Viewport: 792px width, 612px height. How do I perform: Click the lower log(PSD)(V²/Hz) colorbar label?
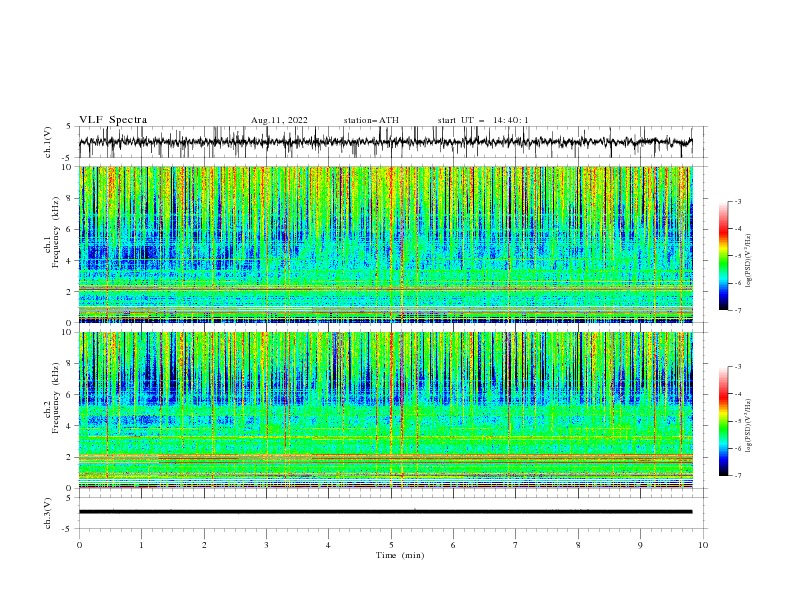pos(749,425)
